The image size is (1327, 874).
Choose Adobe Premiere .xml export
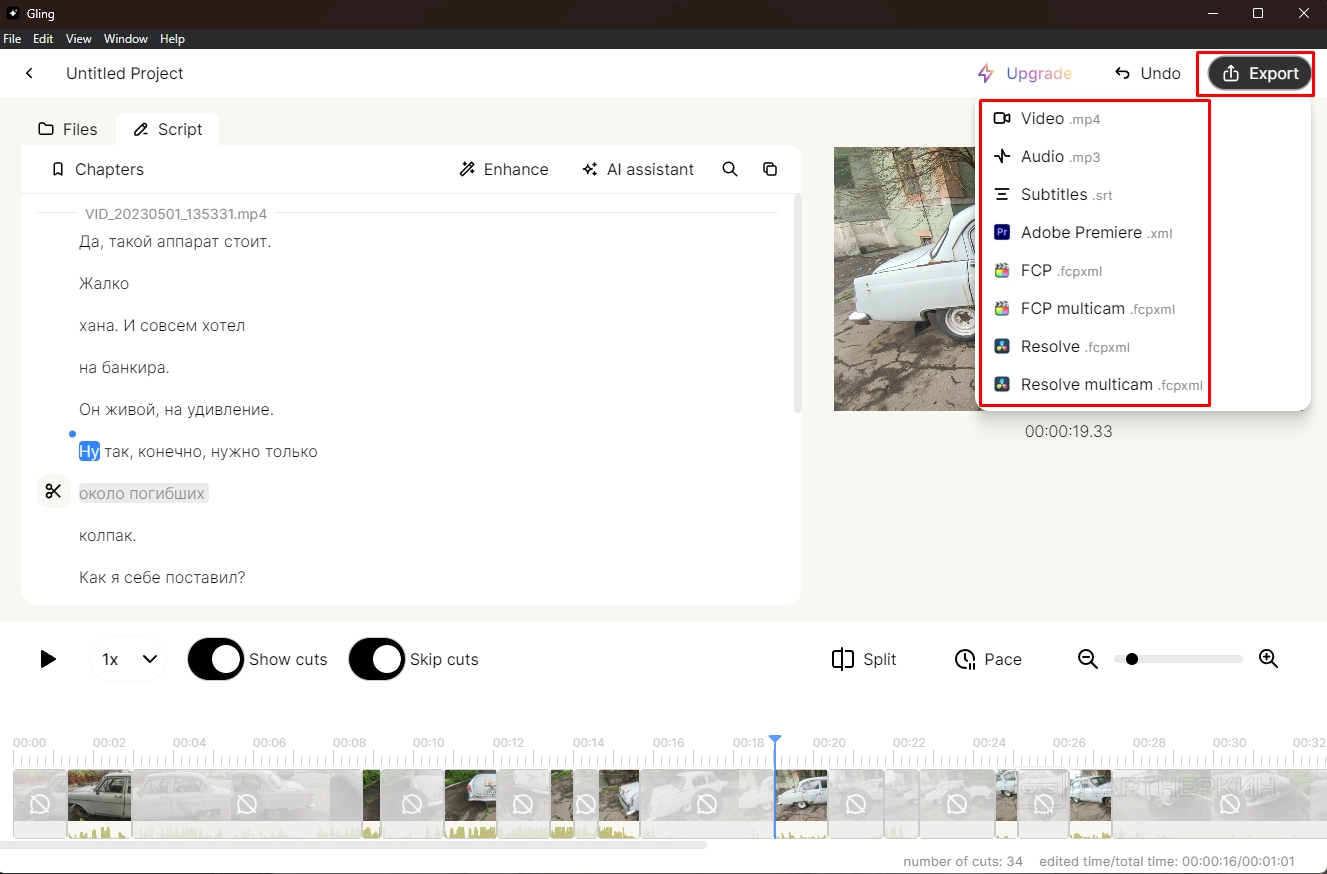(1082, 233)
